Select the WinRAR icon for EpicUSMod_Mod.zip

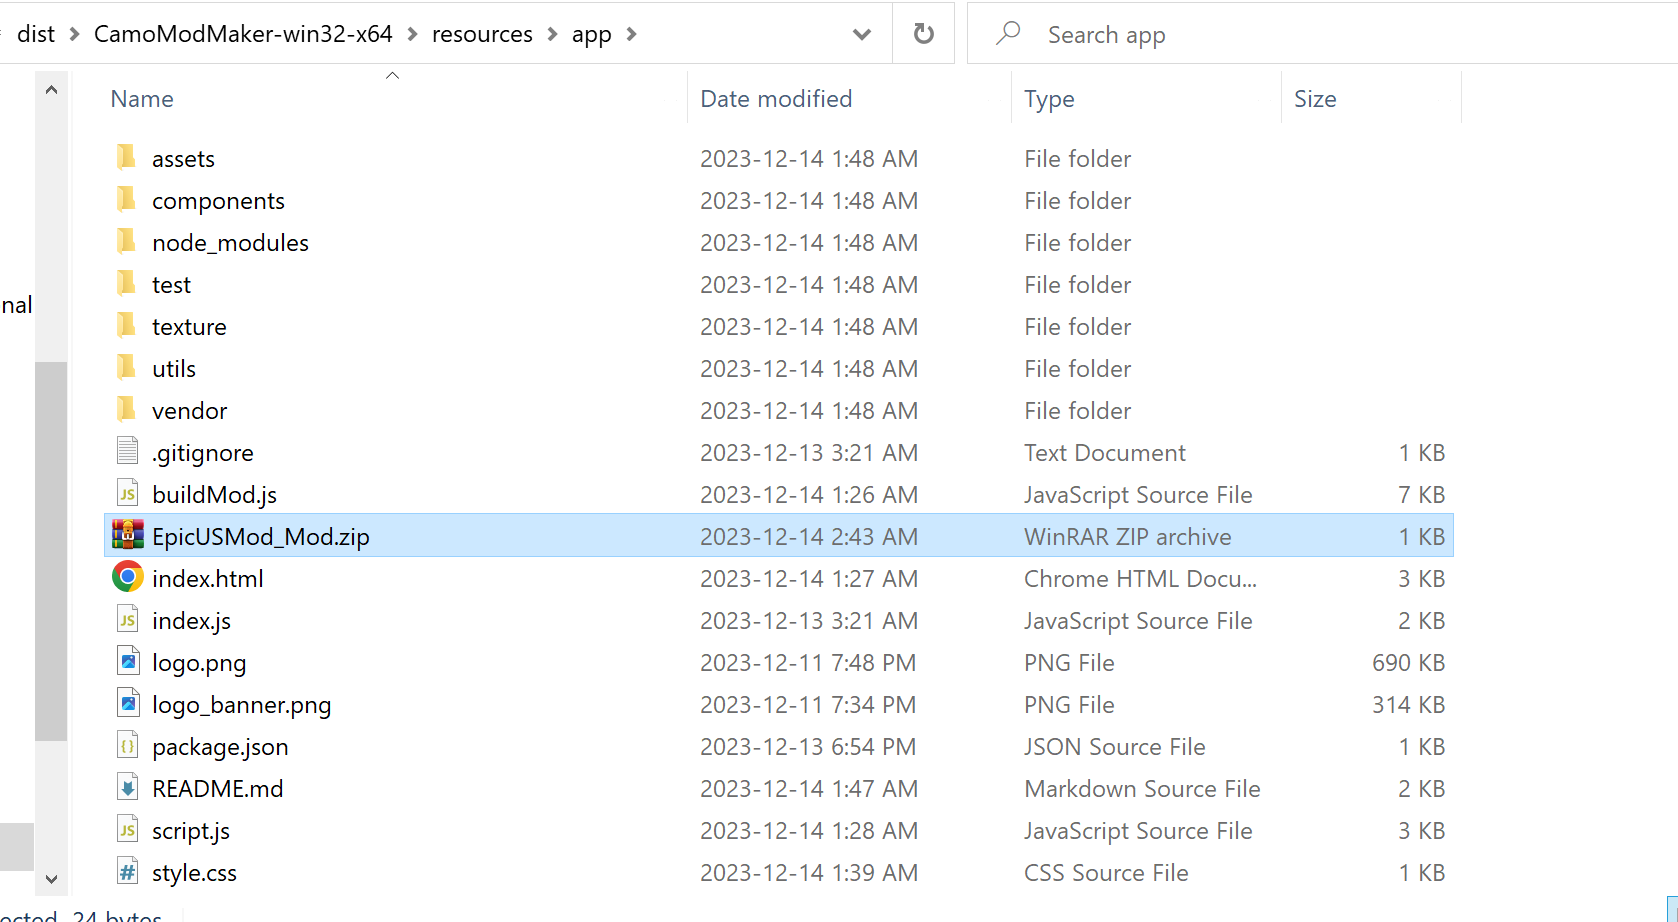127,536
